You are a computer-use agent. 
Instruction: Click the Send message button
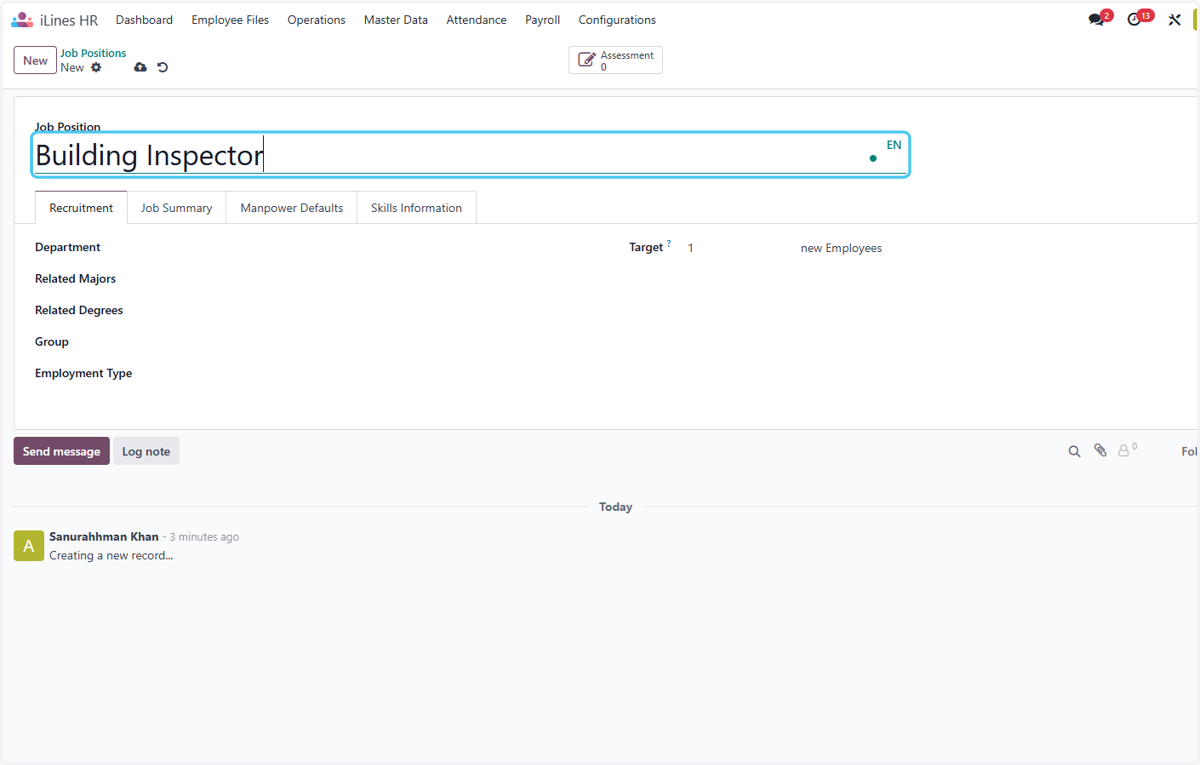click(x=62, y=451)
